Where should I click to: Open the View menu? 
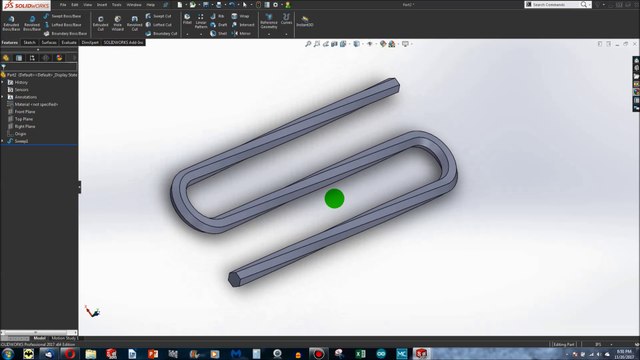88,5
